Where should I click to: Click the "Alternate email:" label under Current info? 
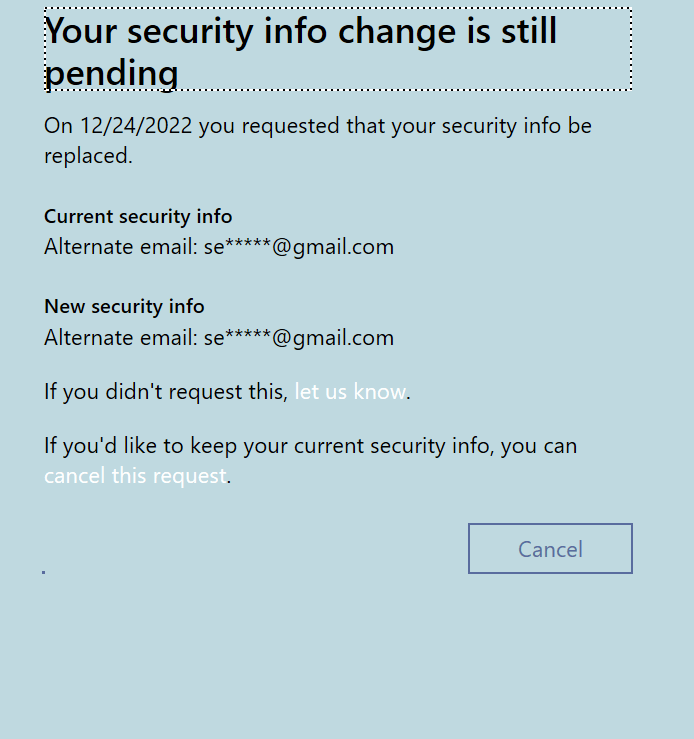coord(121,247)
